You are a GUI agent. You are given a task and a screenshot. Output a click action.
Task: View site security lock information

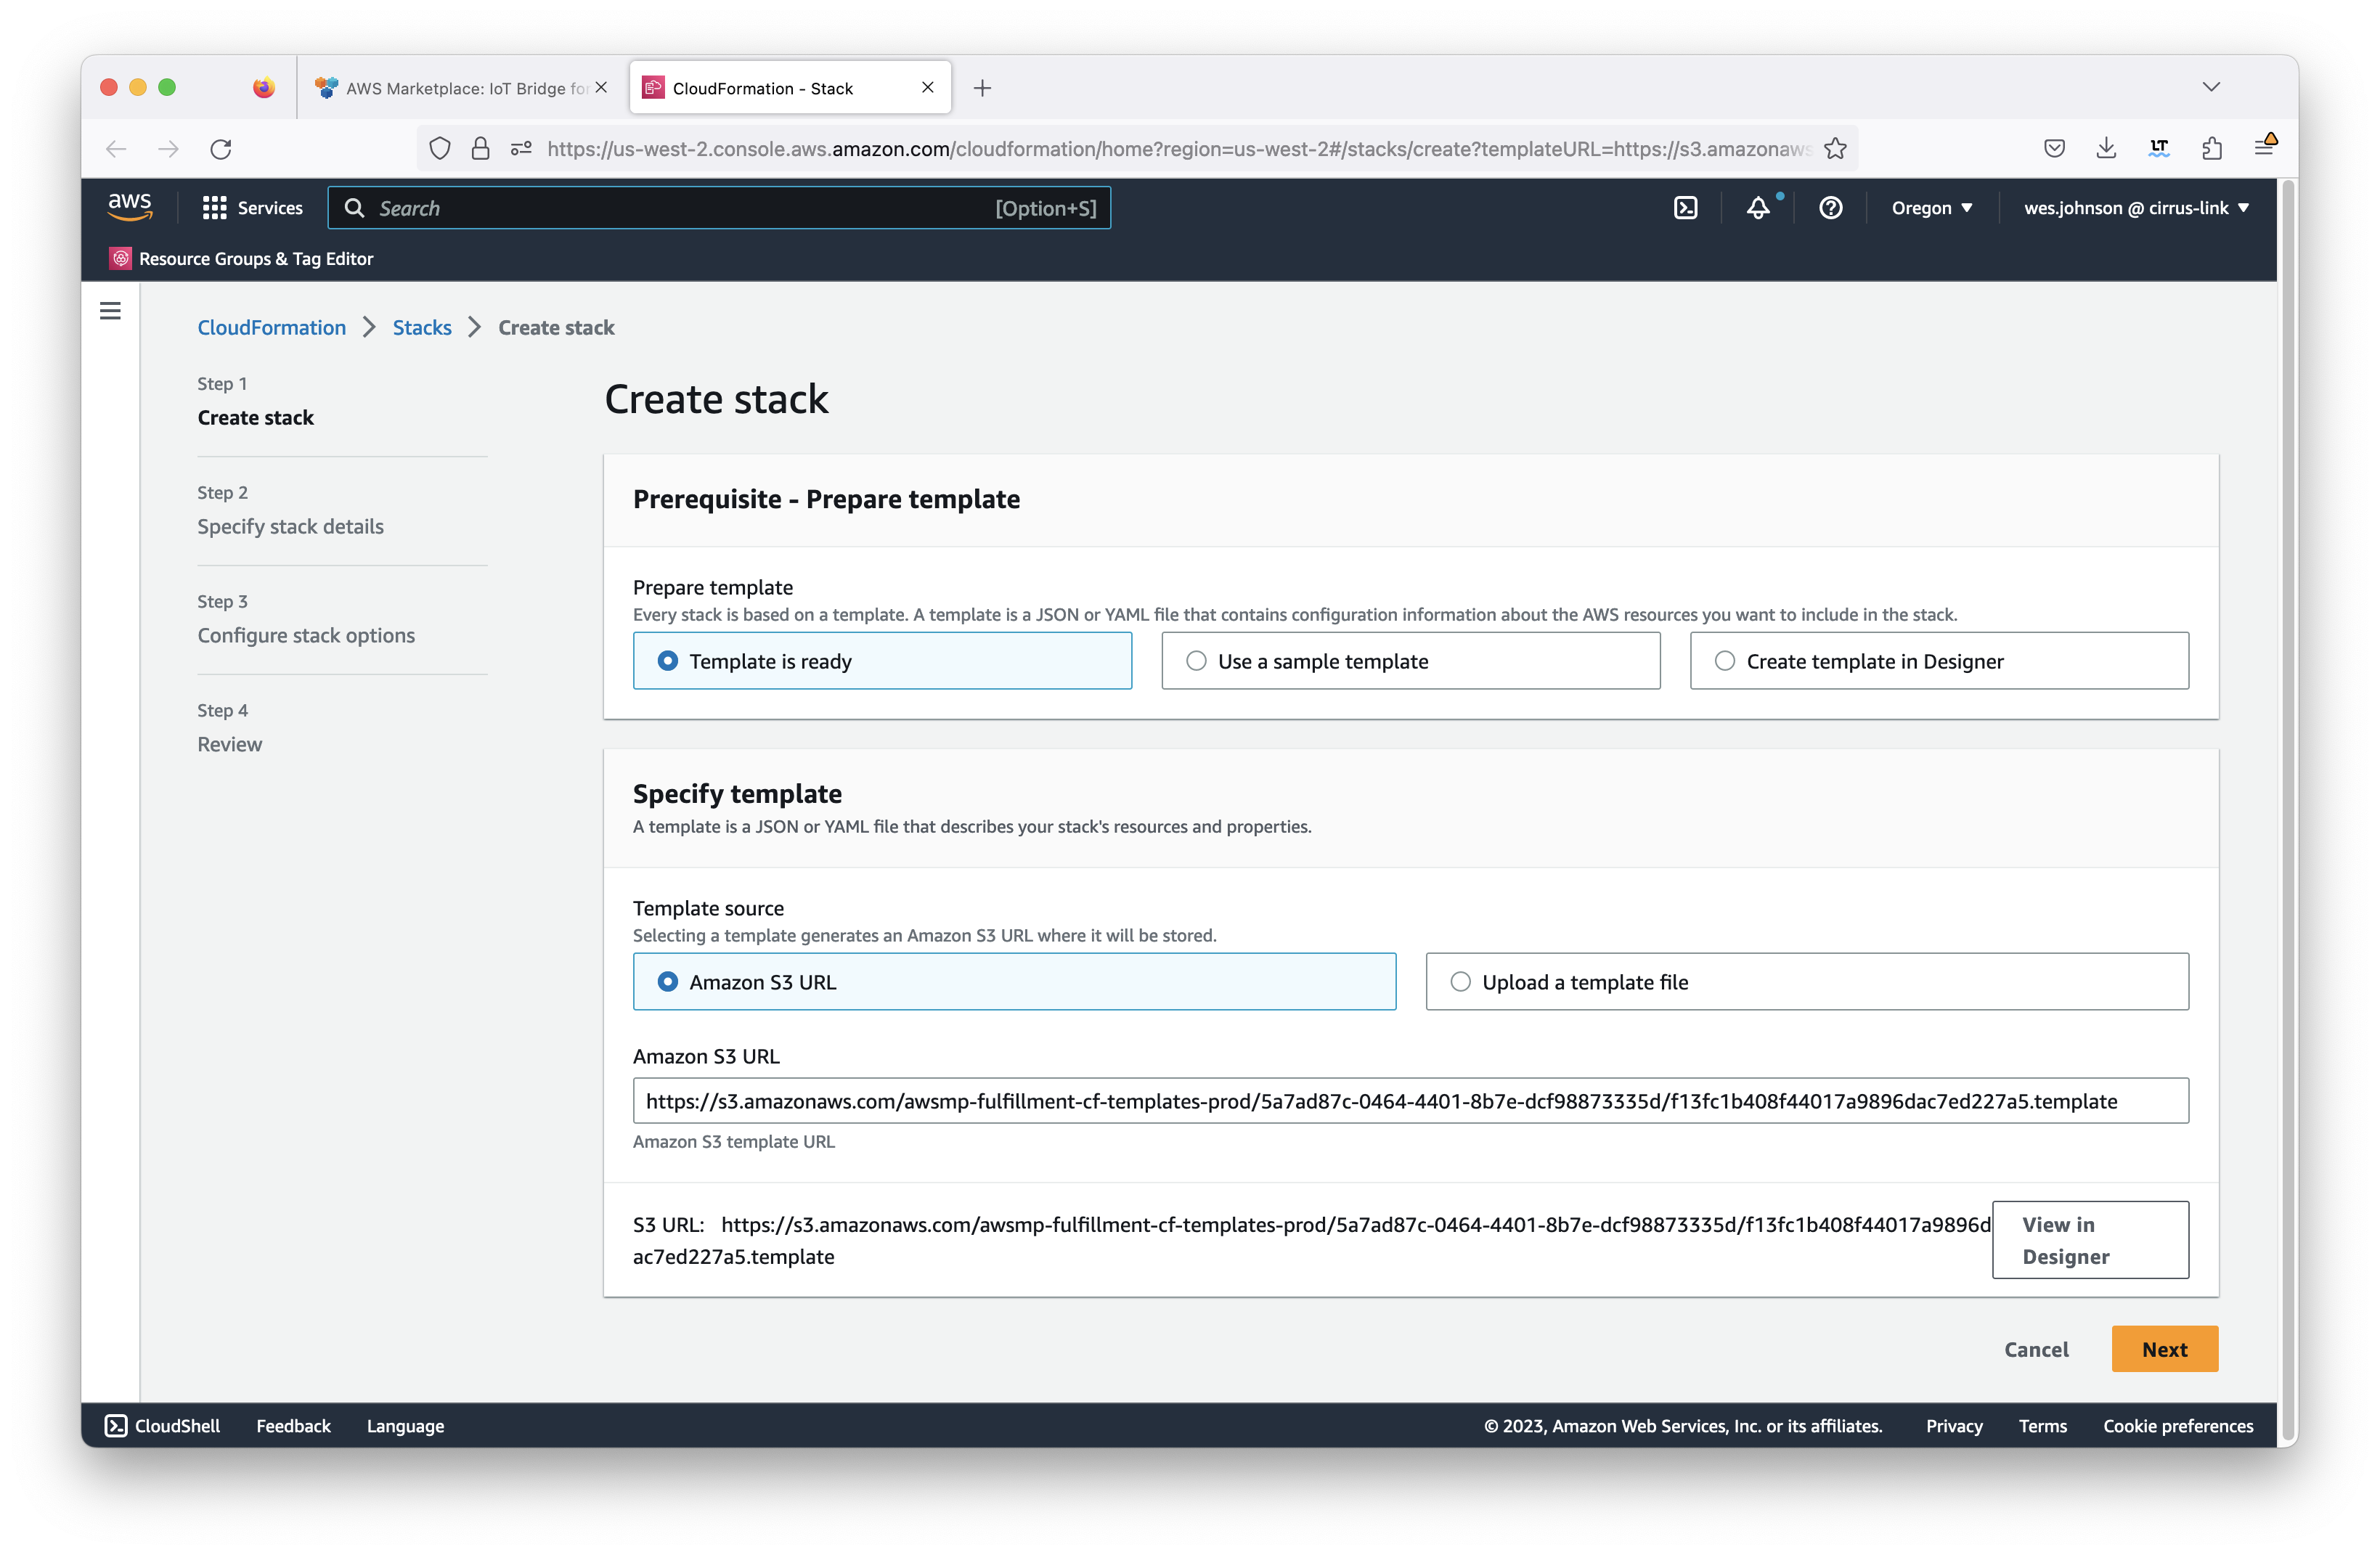(x=481, y=149)
